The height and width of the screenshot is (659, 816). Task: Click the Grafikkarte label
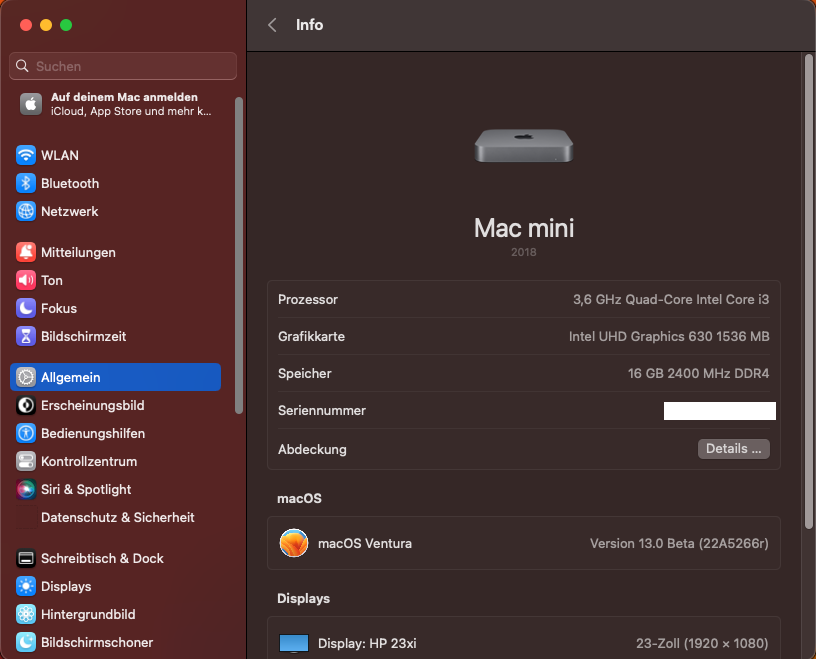pyautogui.click(x=311, y=336)
